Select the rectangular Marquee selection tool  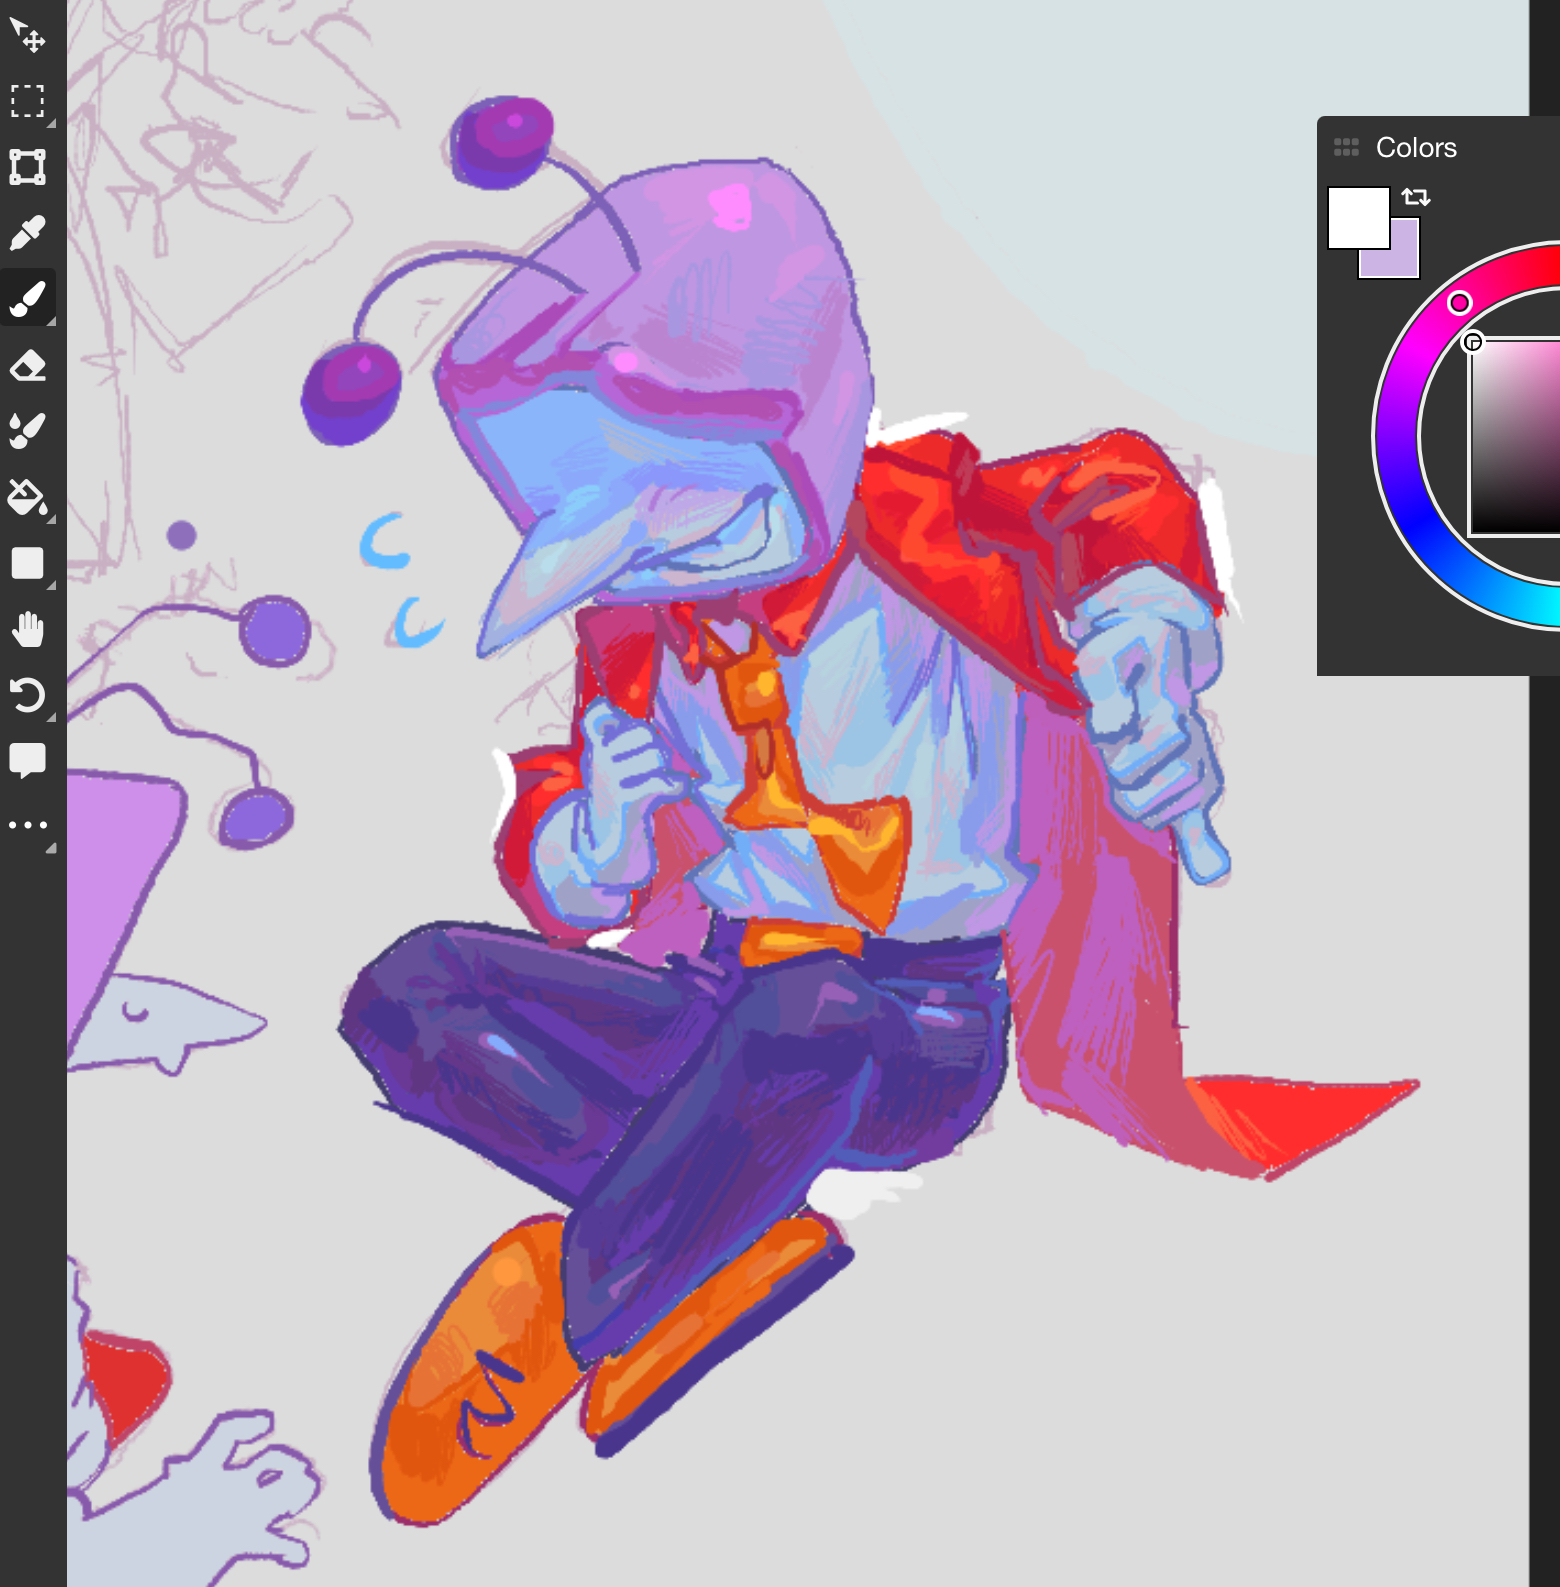point(27,101)
